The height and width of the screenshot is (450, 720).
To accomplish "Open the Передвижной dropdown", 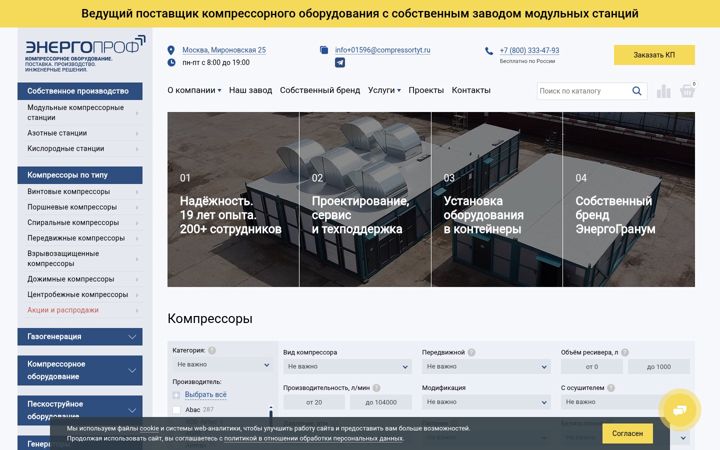I will click(x=486, y=366).
